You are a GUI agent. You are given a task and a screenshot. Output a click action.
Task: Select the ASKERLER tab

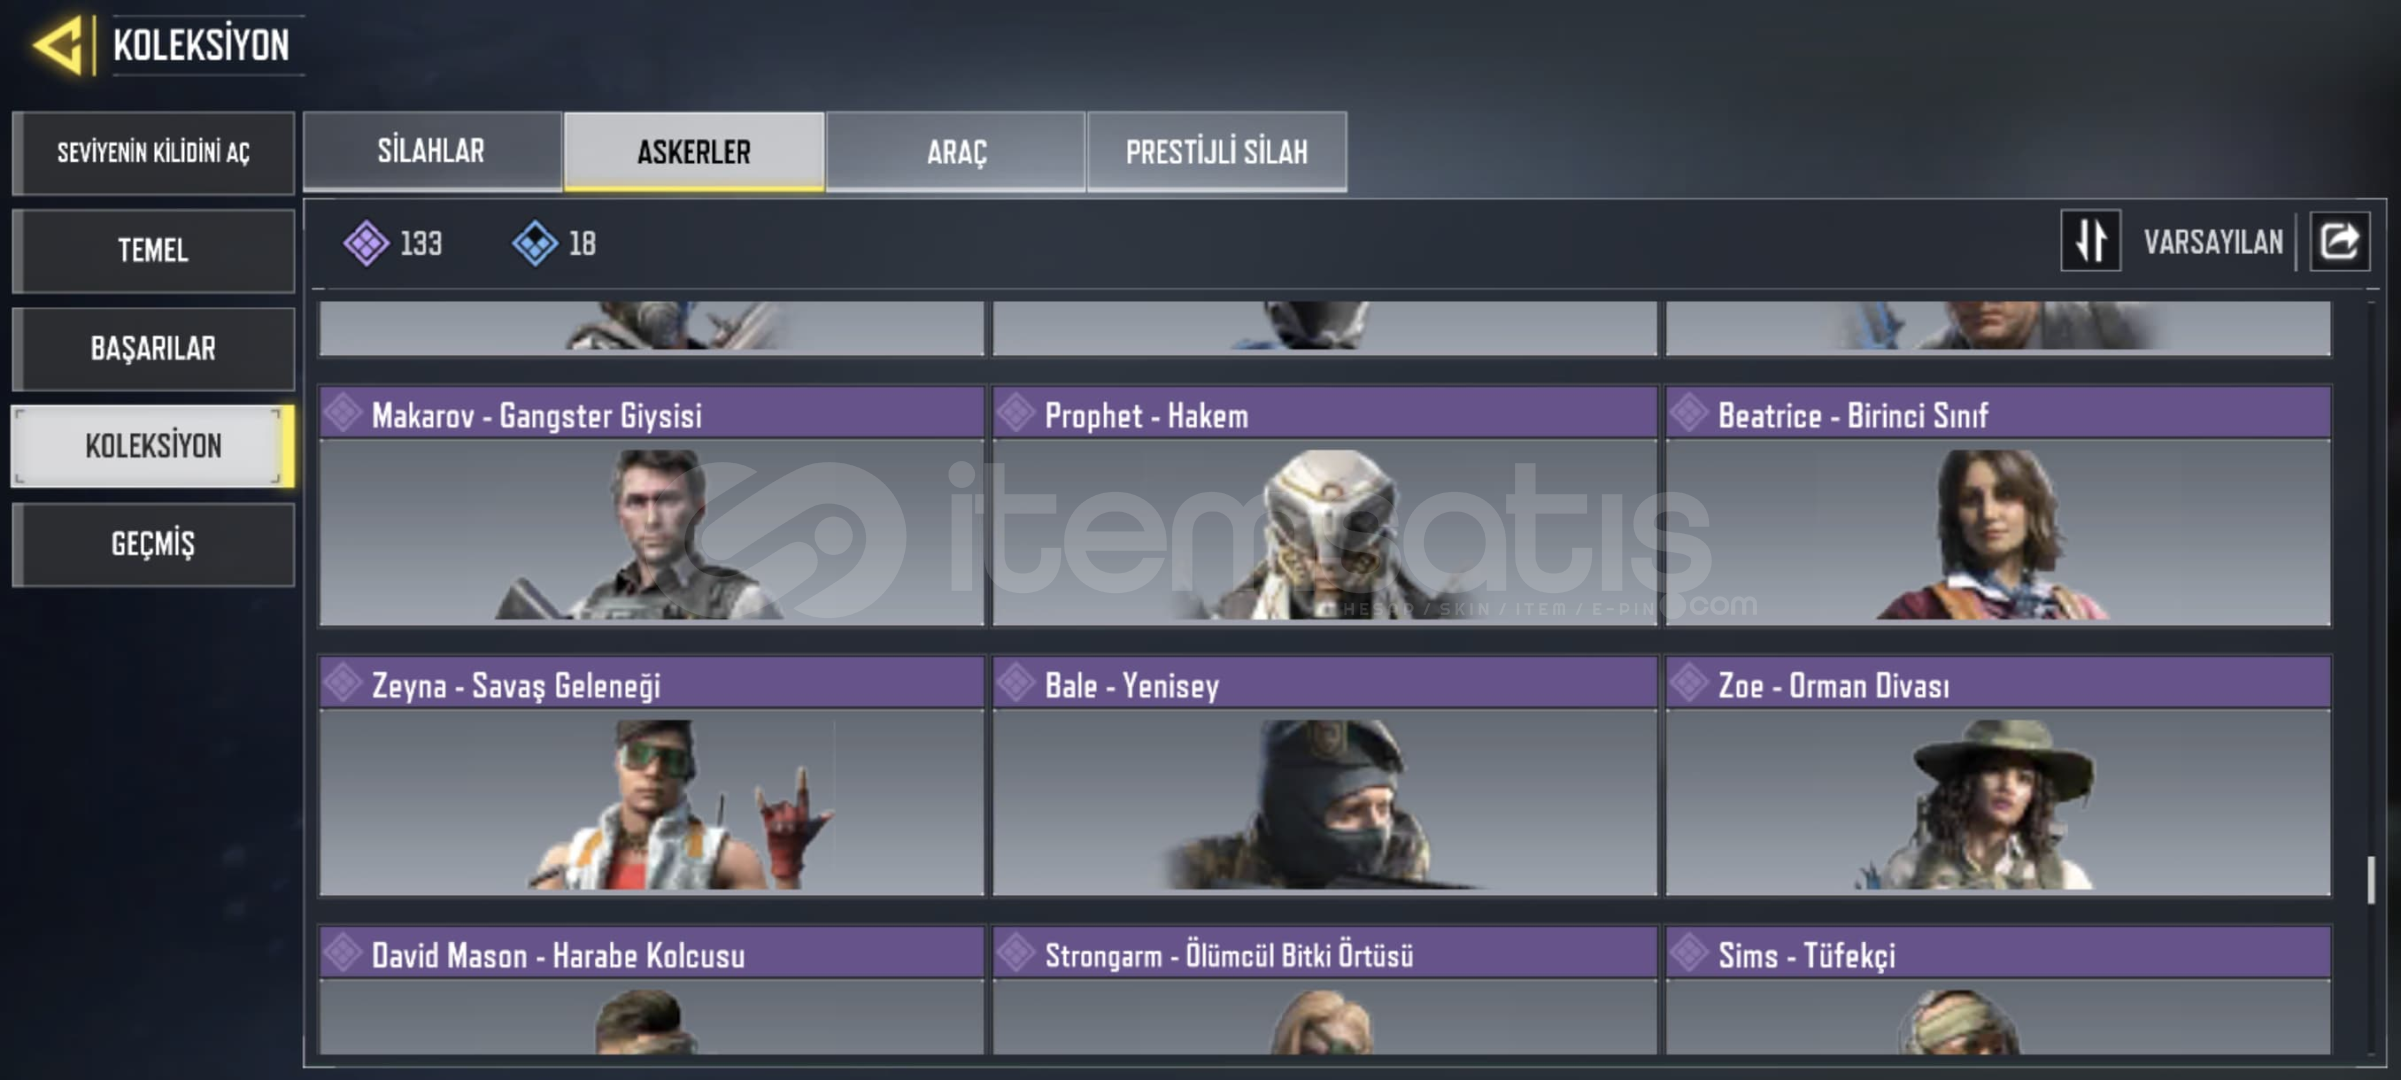pyautogui.click(x=694, y=151)
